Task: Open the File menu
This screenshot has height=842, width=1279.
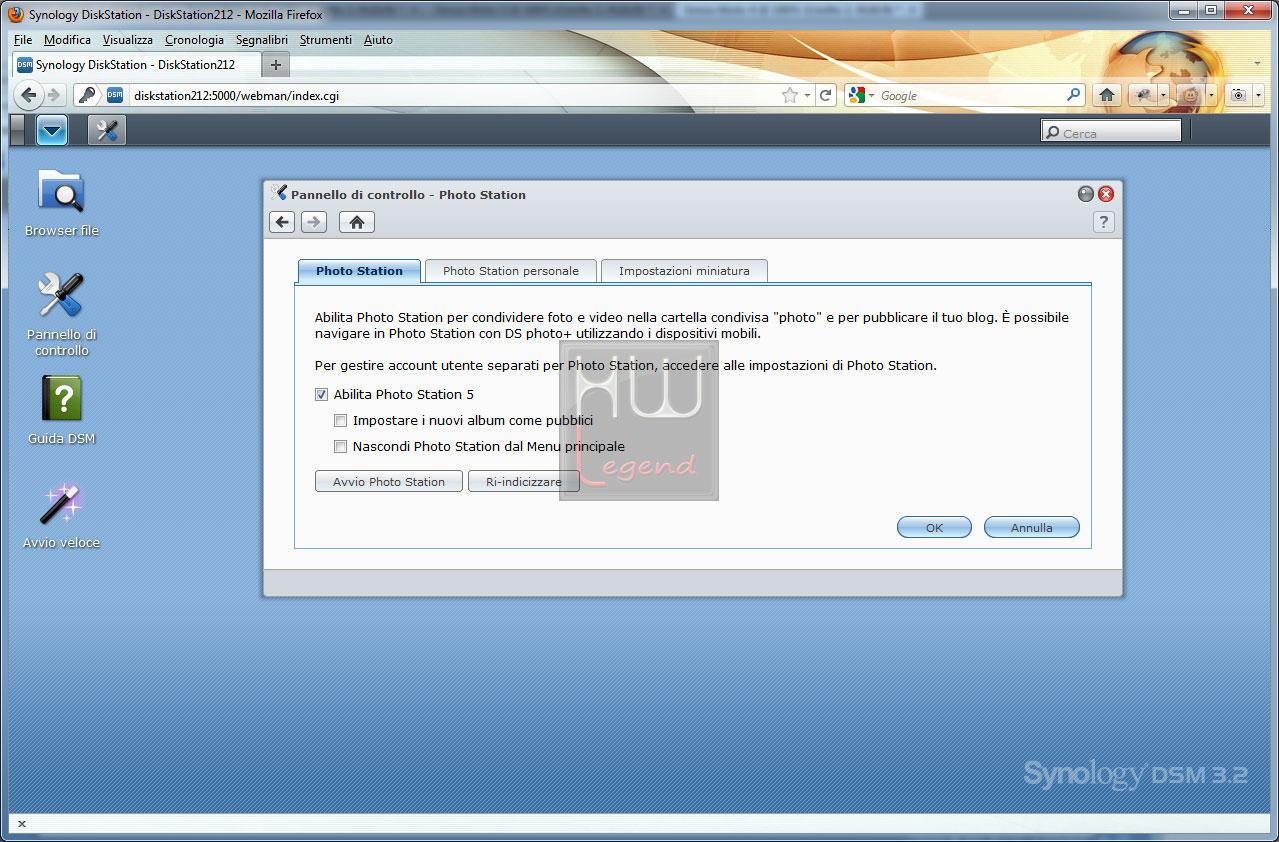Action: click(23, 40)
